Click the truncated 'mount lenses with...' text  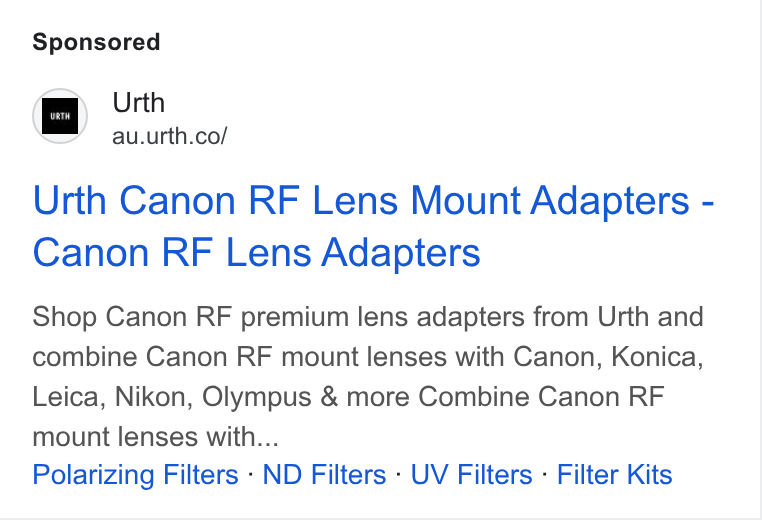(156, 436)
